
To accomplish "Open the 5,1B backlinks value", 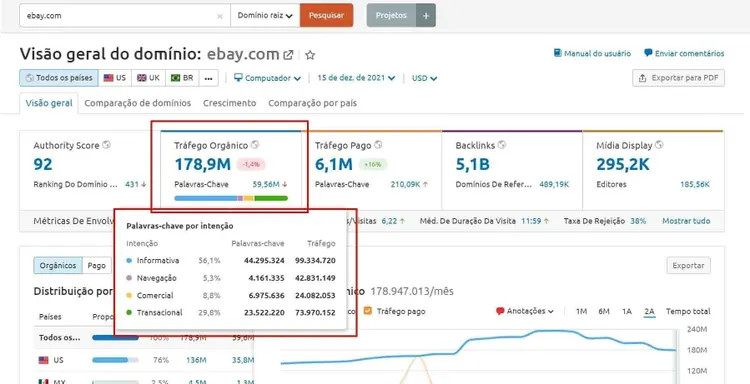I will pos(473,165).
